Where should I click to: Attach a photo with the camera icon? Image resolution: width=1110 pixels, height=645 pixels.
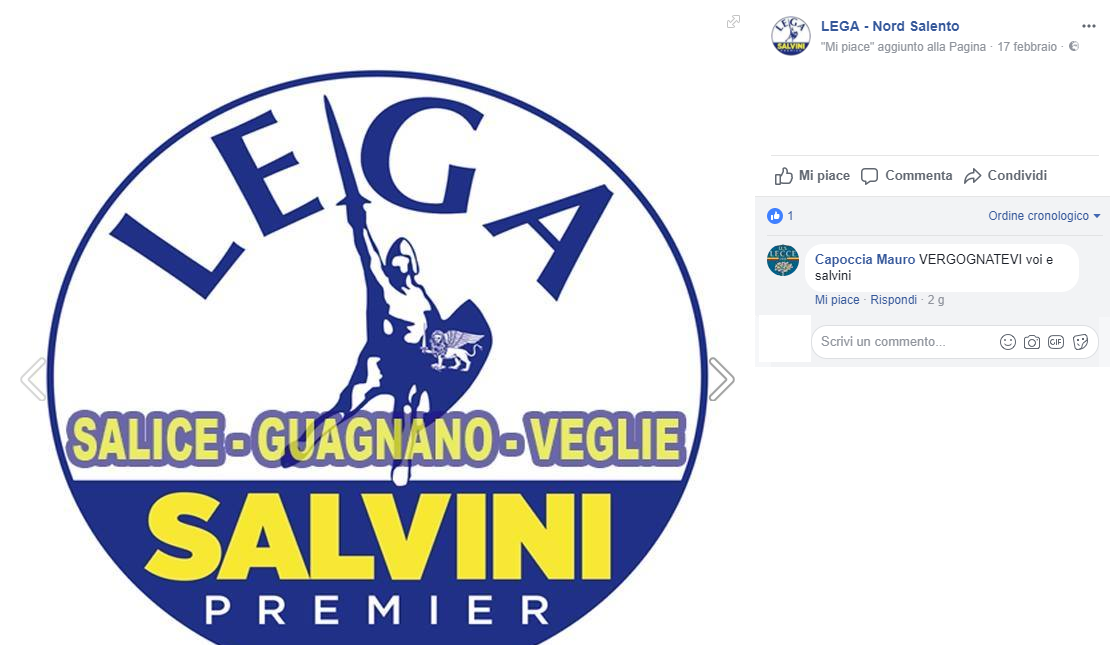1031,342
